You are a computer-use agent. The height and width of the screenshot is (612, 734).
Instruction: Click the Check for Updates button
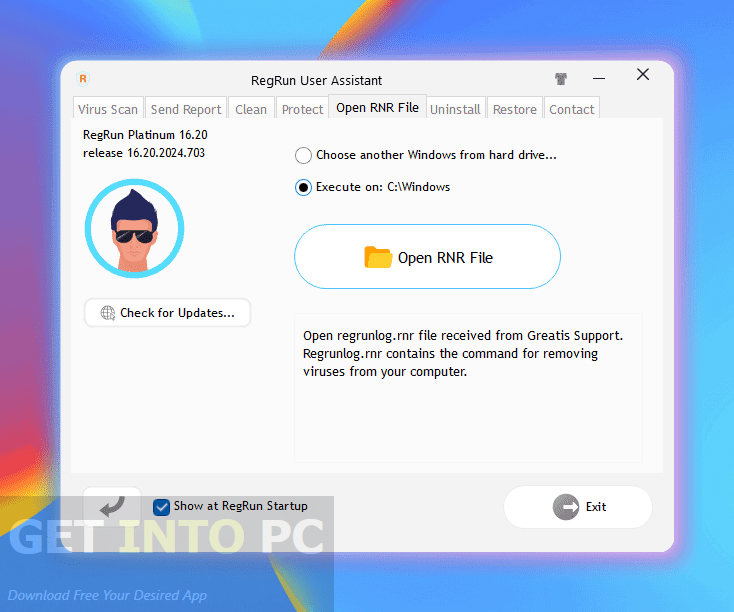(167, 313)
